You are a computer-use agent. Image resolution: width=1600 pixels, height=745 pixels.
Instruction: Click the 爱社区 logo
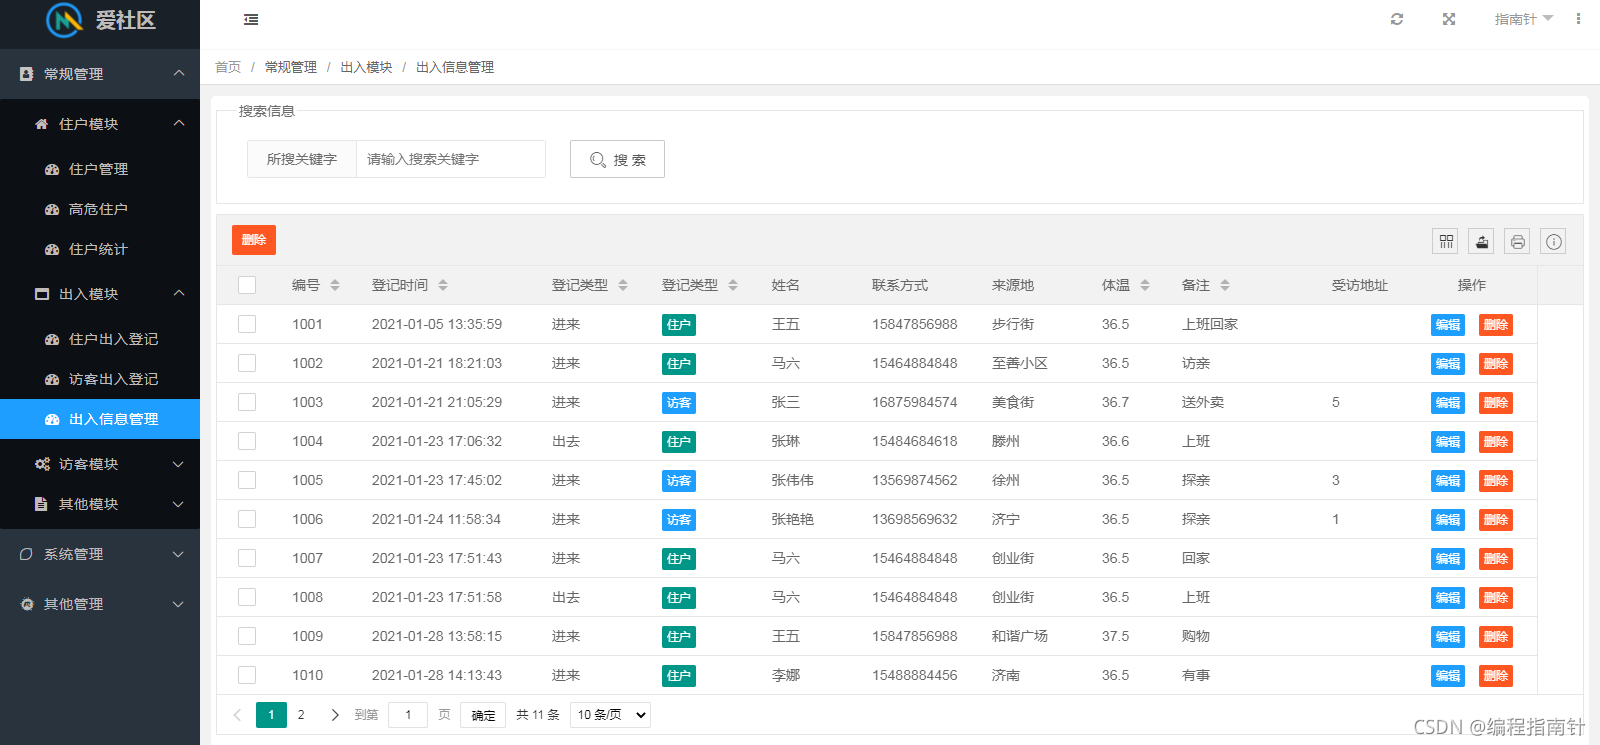click(100, 20)
